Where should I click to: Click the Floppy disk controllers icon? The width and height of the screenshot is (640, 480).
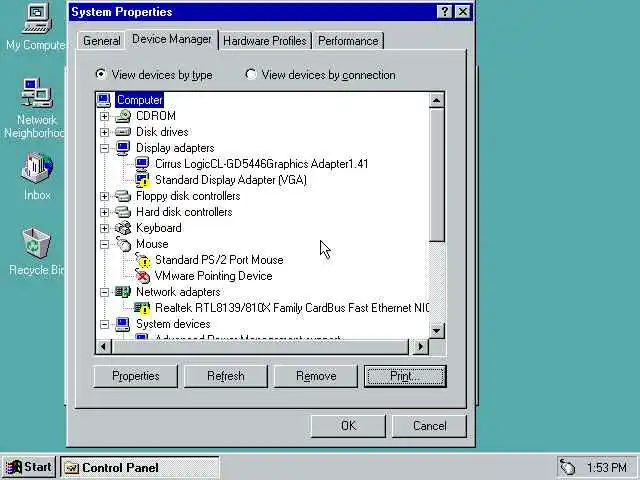(123, 196)
